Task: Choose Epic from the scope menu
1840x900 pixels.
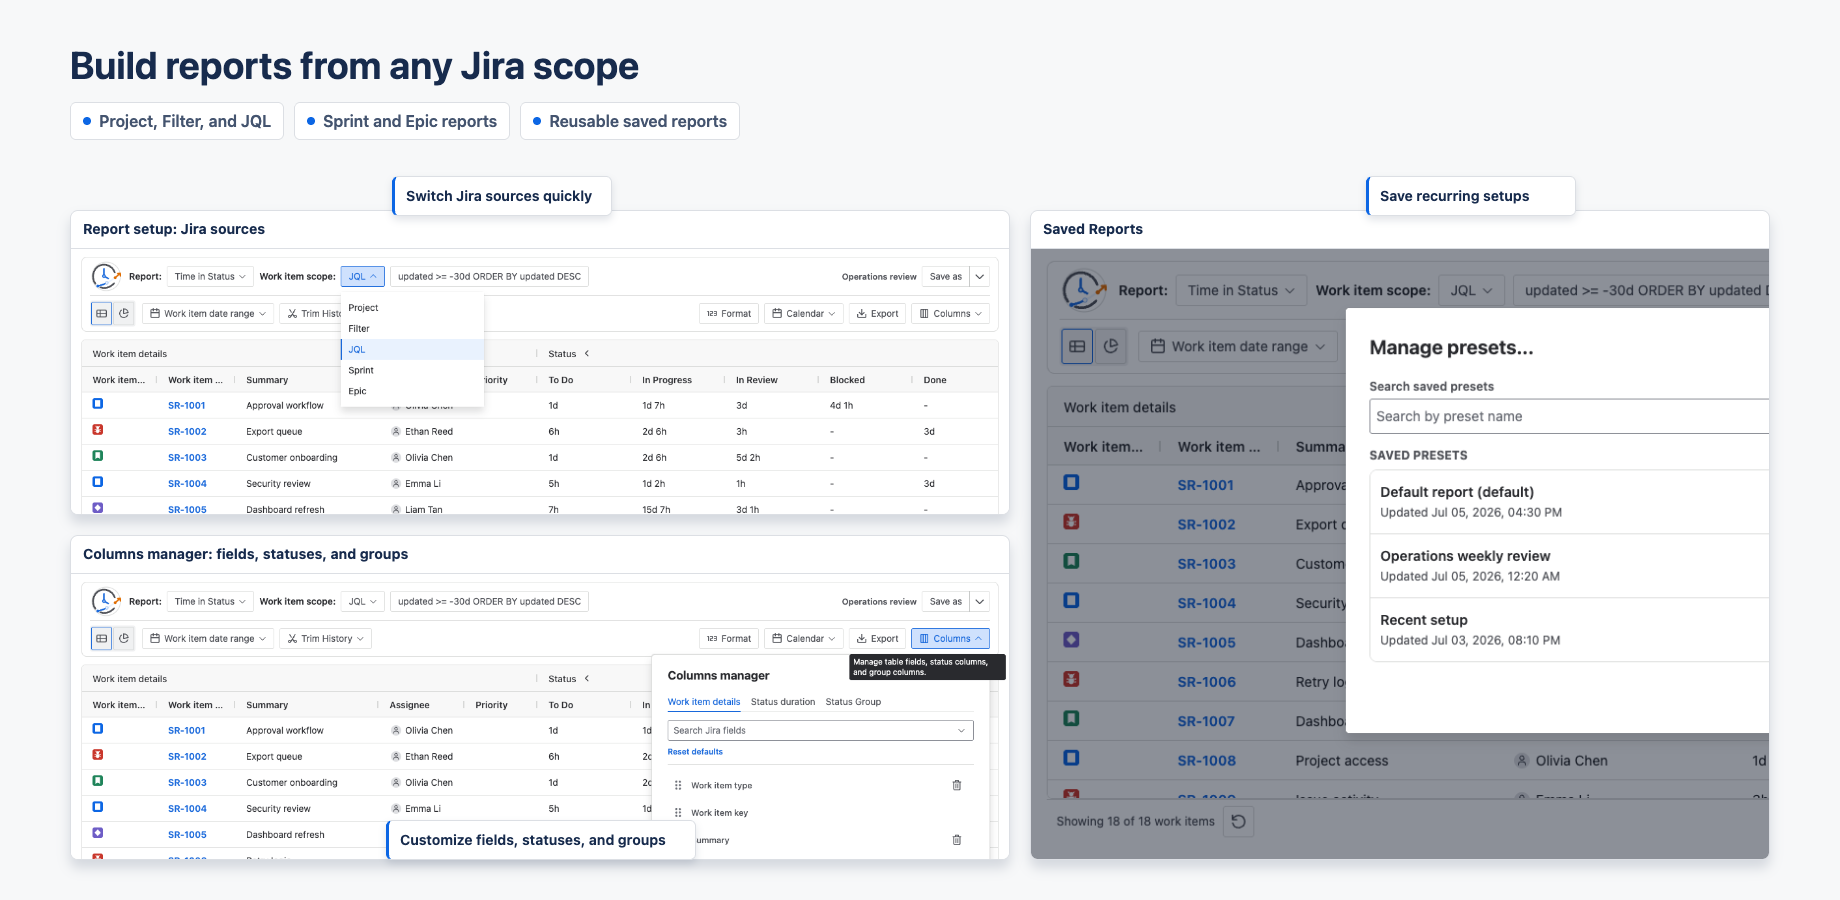Action: coord(413,392)
